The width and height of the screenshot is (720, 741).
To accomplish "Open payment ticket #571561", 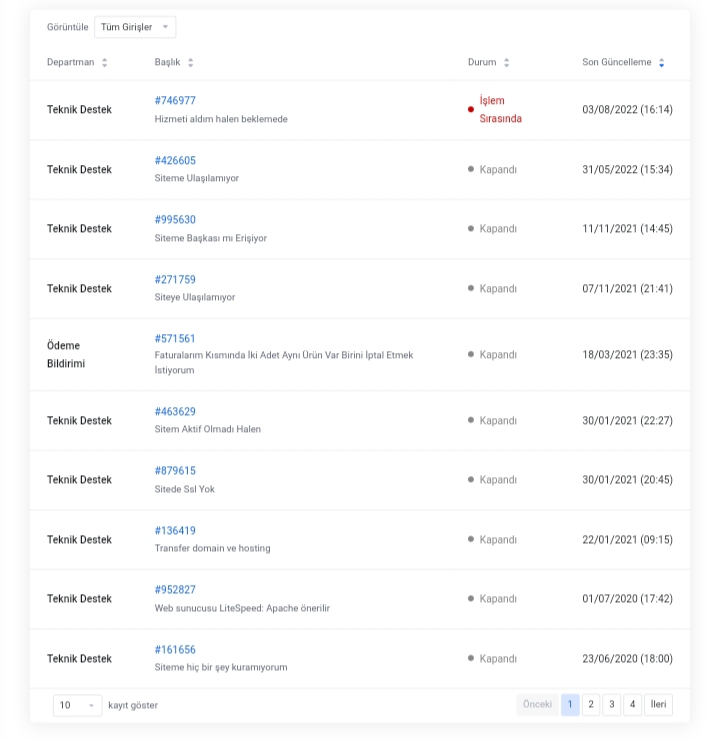I will point(175,339).
